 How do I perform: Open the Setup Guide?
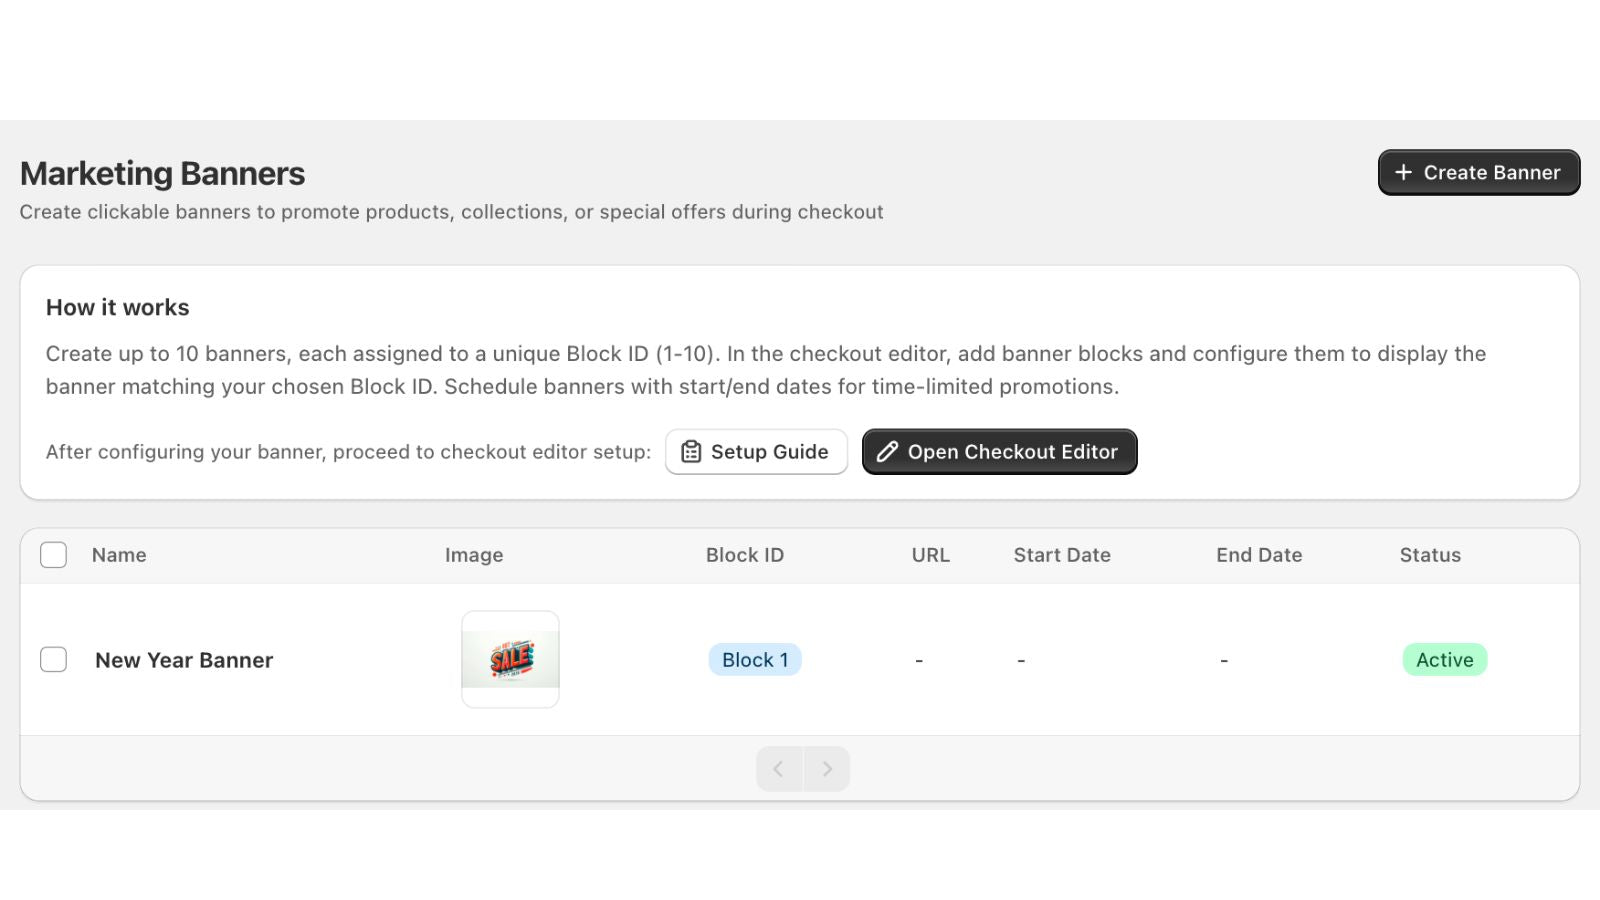757,451
